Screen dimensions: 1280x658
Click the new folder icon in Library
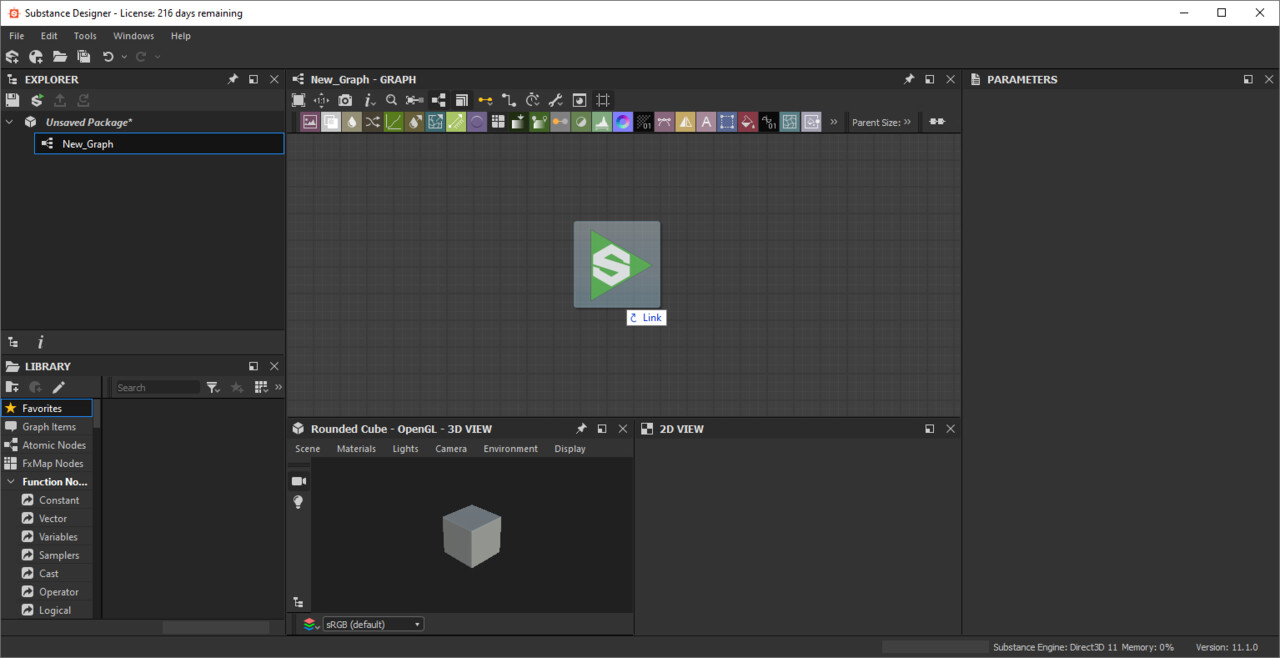[12, 387]
